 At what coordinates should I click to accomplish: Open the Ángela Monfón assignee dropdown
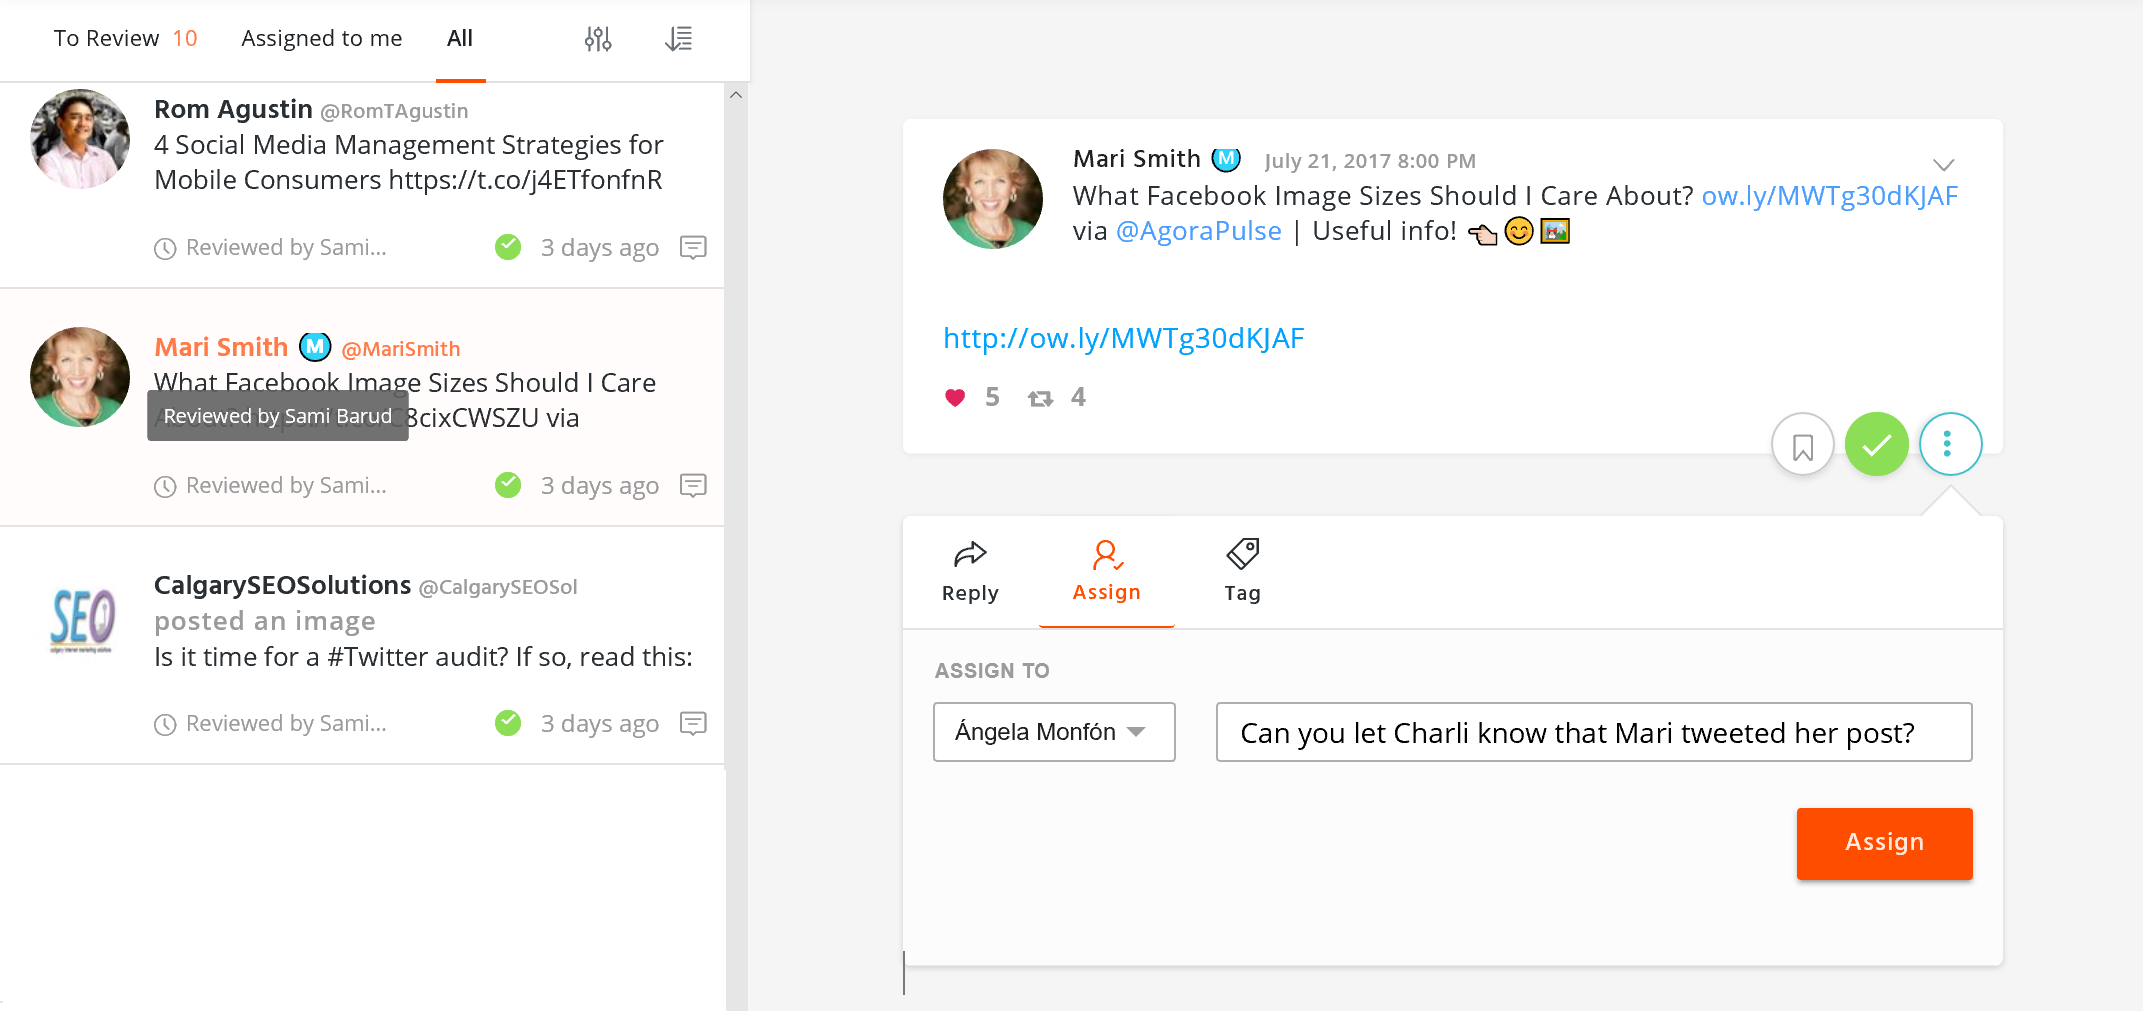(1053, 732)
